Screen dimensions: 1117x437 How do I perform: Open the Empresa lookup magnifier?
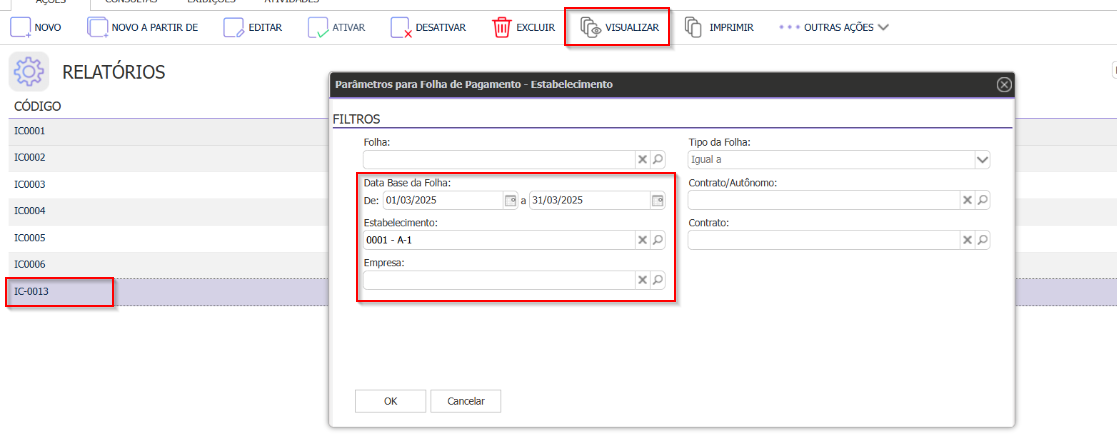click(x=658, y=281)
